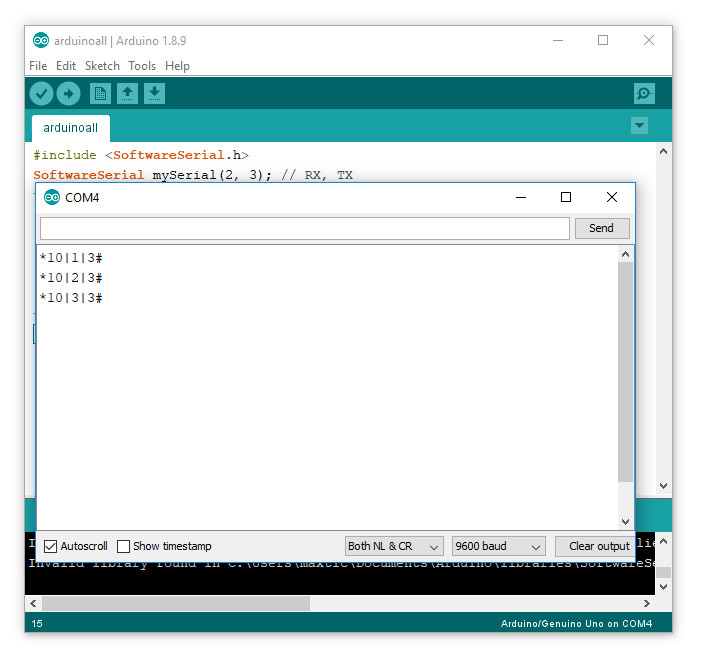Toggle the Autoscroll checkbox
Viewport: 704px width, 656px height.
pos(50,546)
